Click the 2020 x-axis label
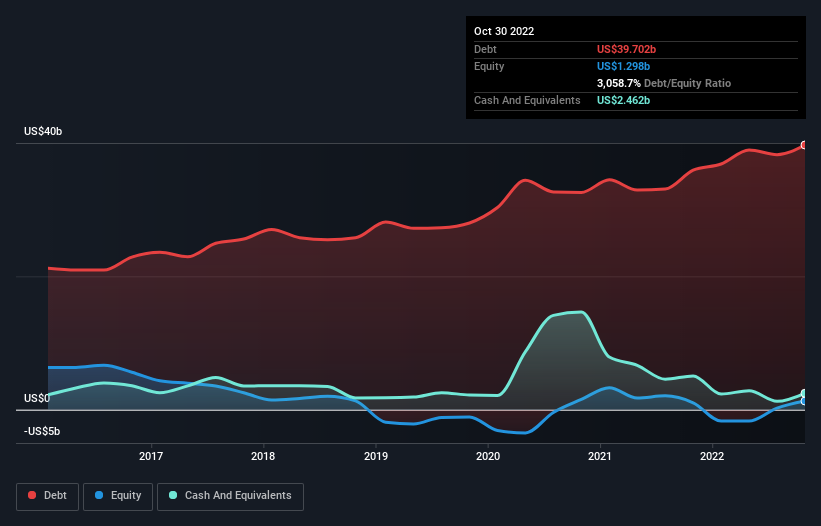821x526 pixels. pyautogui.click(x=488, y=456)
